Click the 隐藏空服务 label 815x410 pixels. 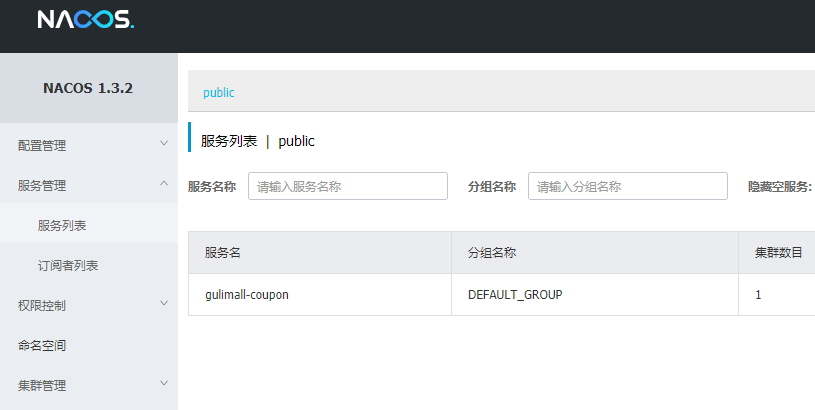[780, 187]
